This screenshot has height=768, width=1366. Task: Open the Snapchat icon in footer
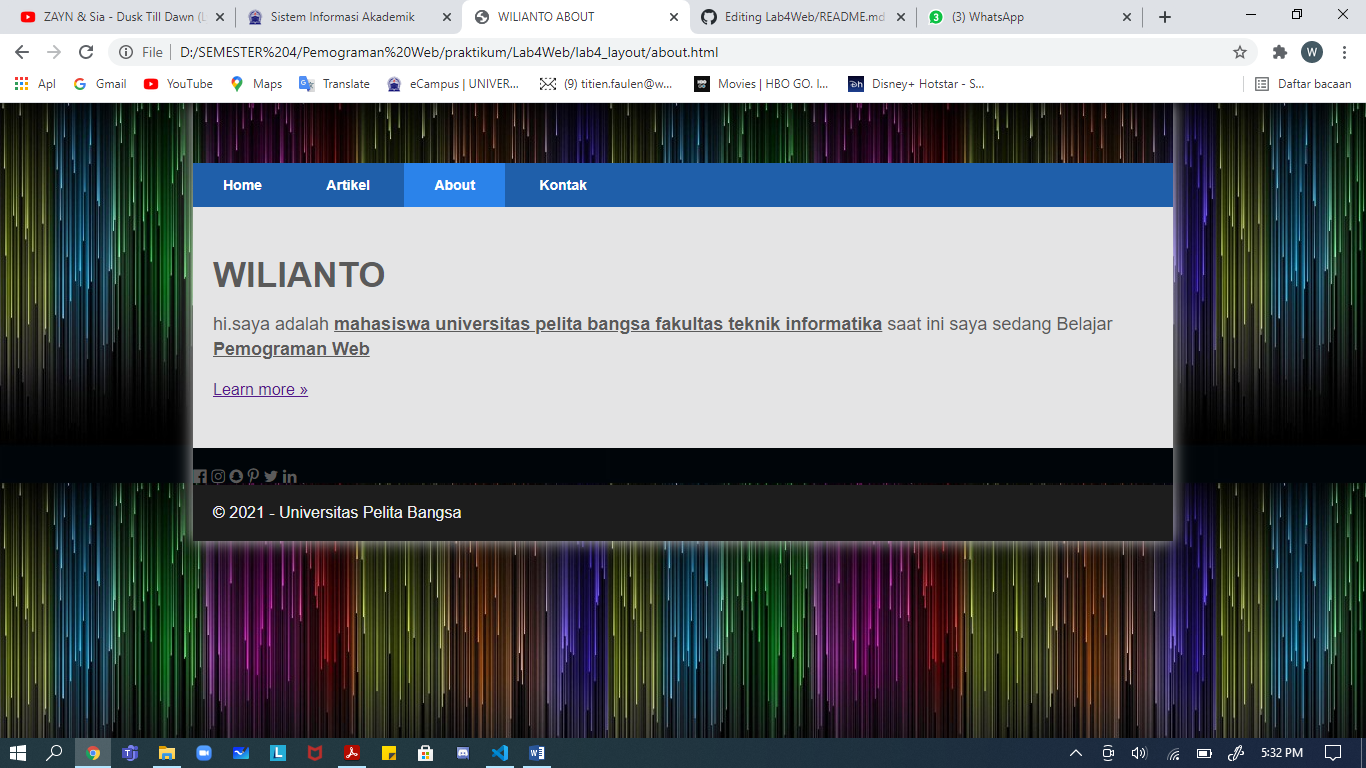click(x=236, y=476)
